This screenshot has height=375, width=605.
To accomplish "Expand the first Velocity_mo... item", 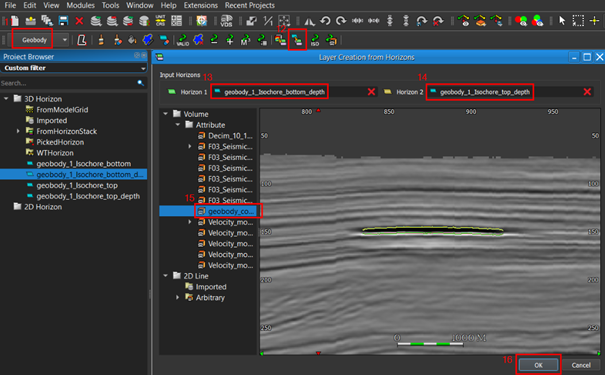I will click(x=189, y=222).
